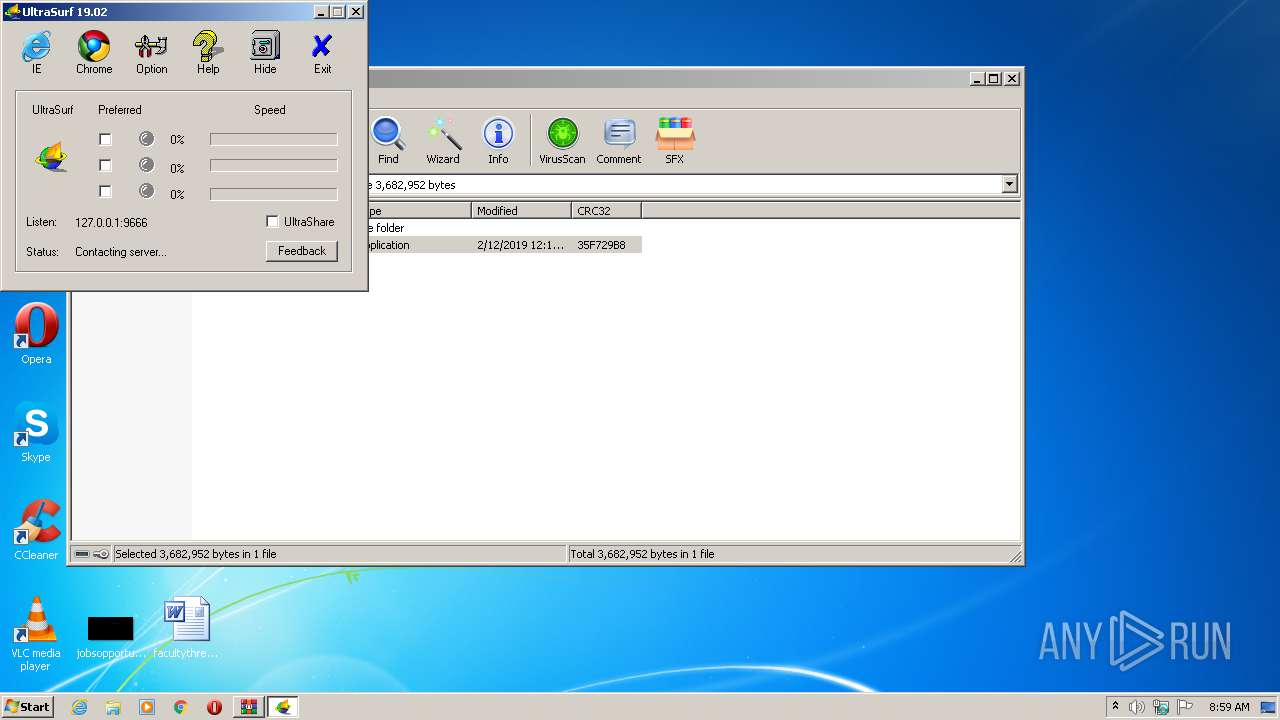Viewport: 1280px width, 720px height.
Task: Switch to UltraSurf taskbar button
Action: 283,707
